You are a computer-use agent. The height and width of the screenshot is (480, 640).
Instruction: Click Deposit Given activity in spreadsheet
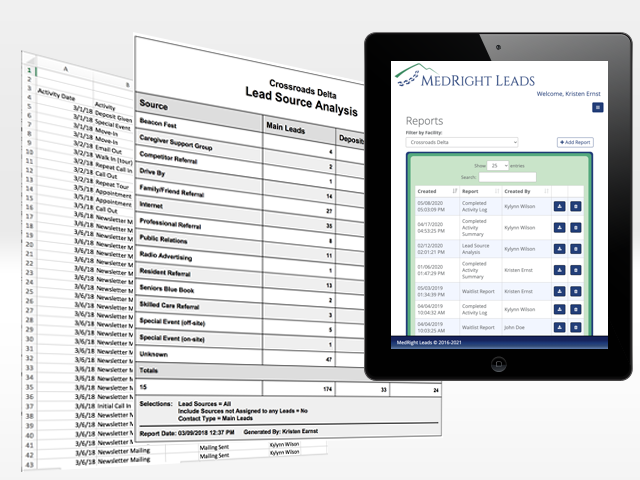click(x=113, y=116)
